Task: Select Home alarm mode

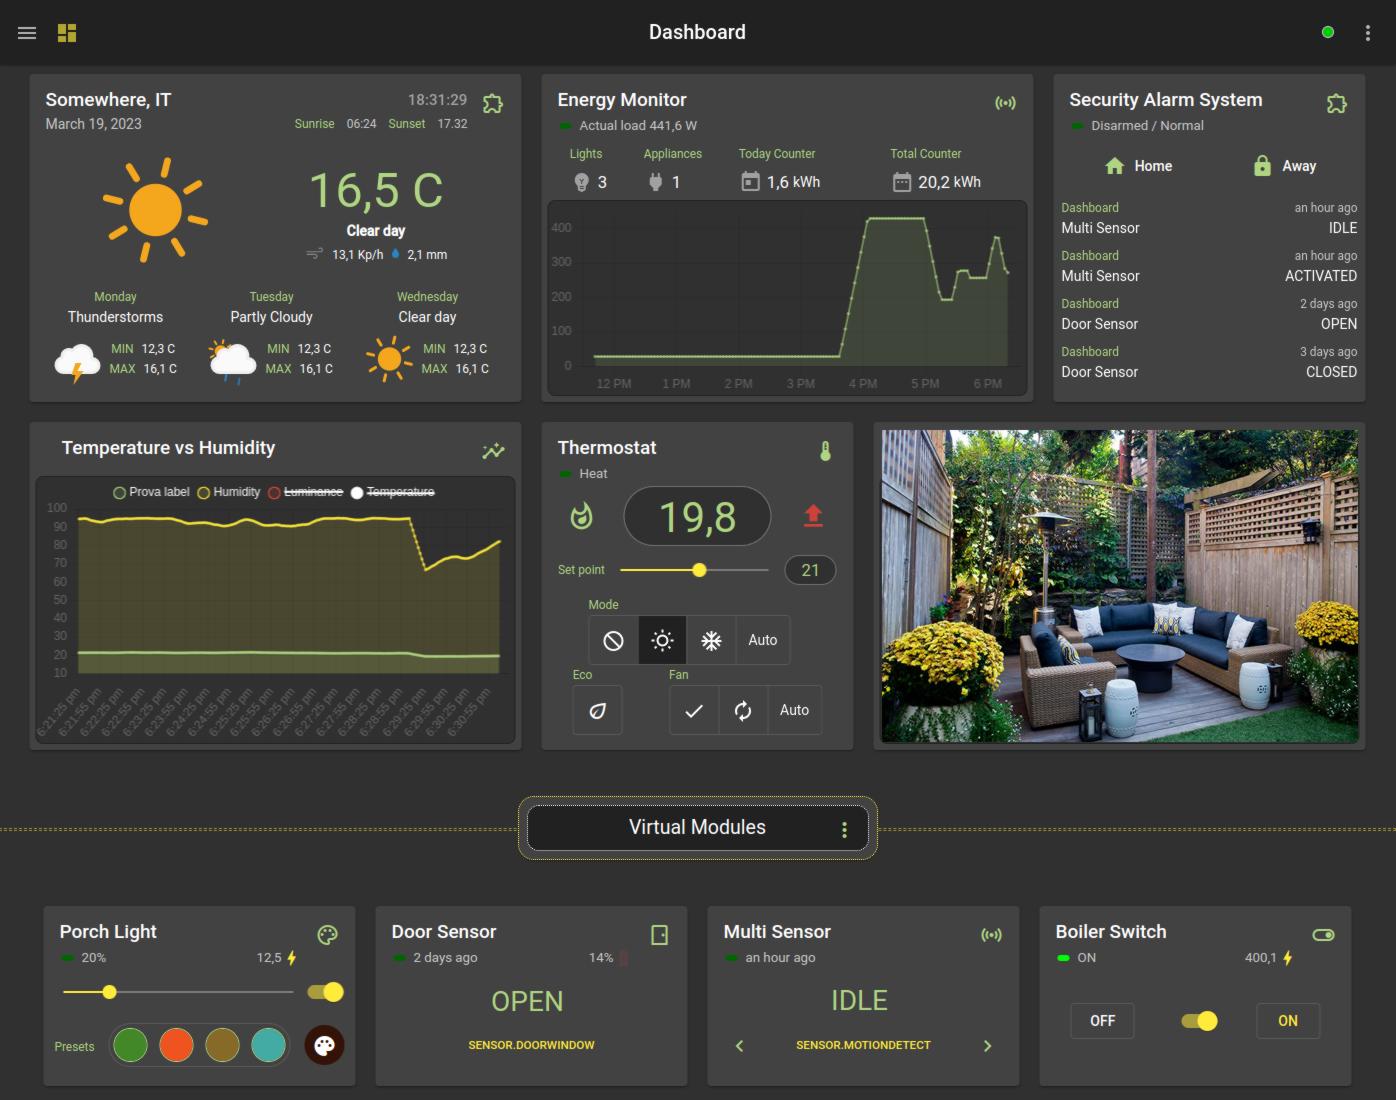Action: (1138, 166)
